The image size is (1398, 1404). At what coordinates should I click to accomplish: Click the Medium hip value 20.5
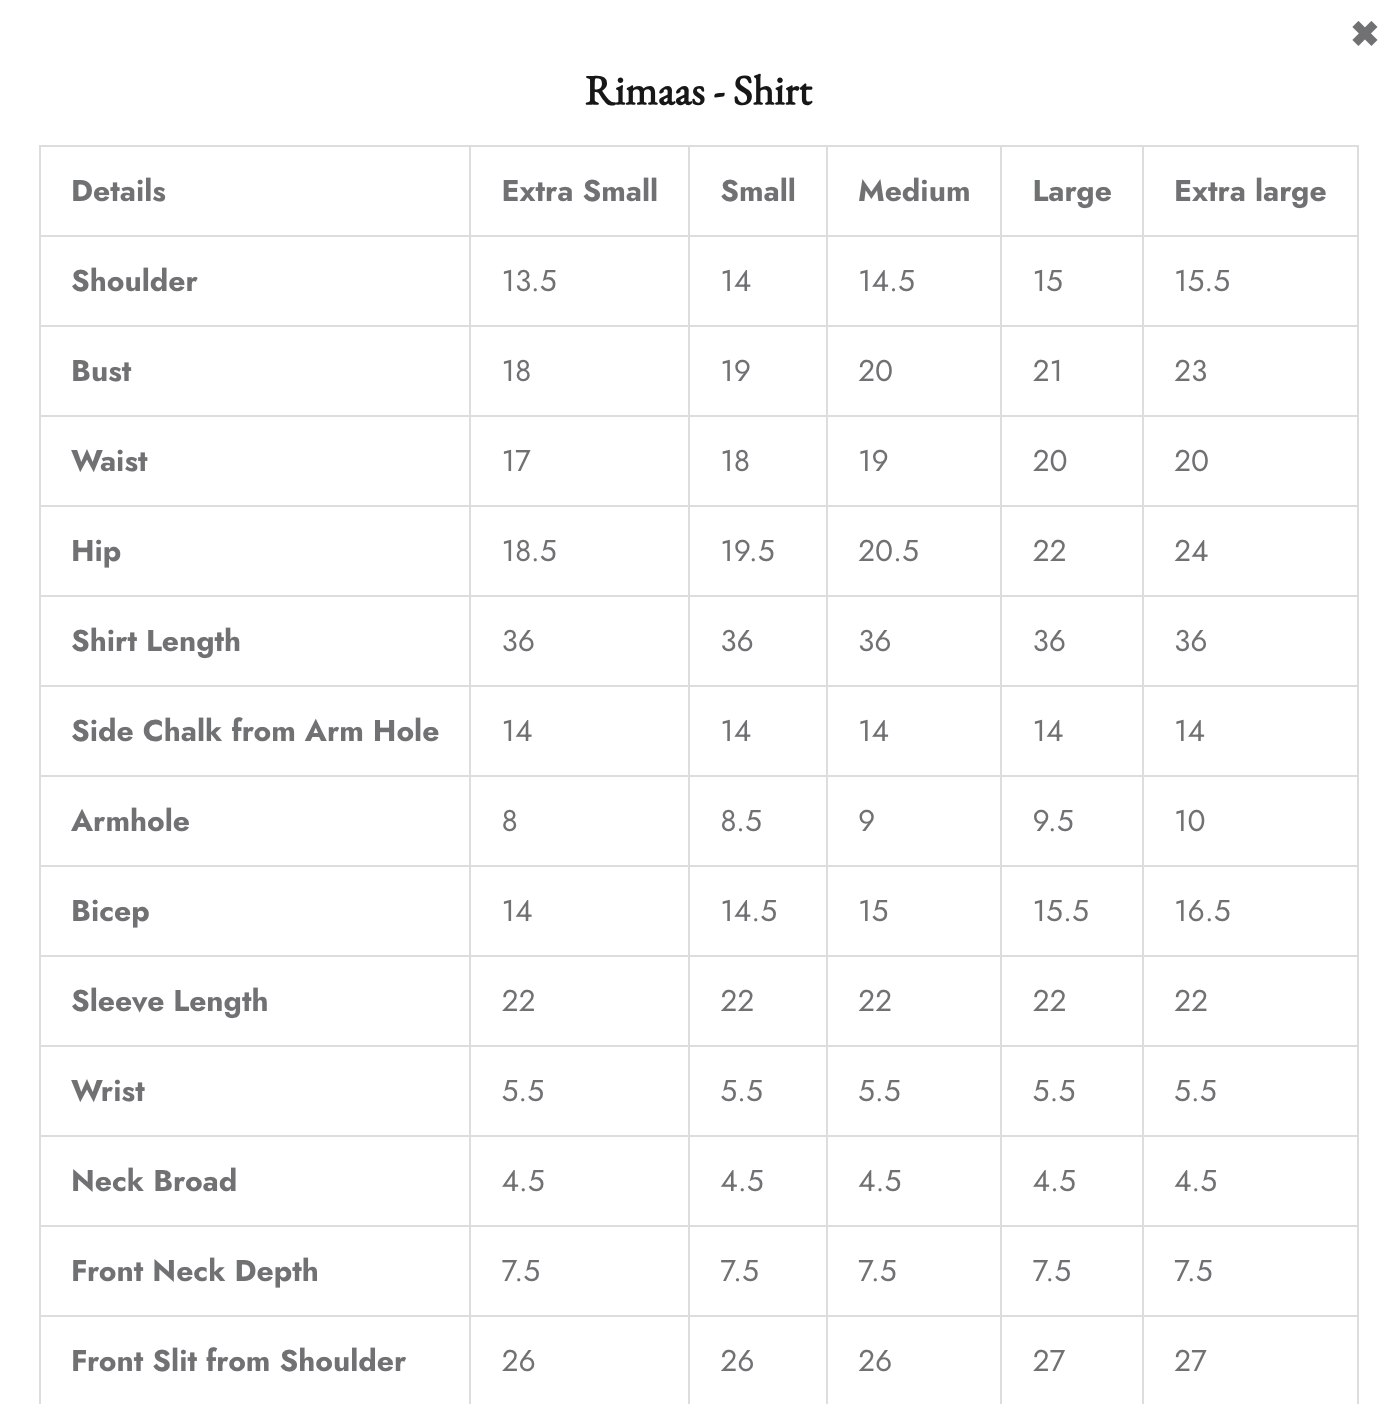pos(887,551)
